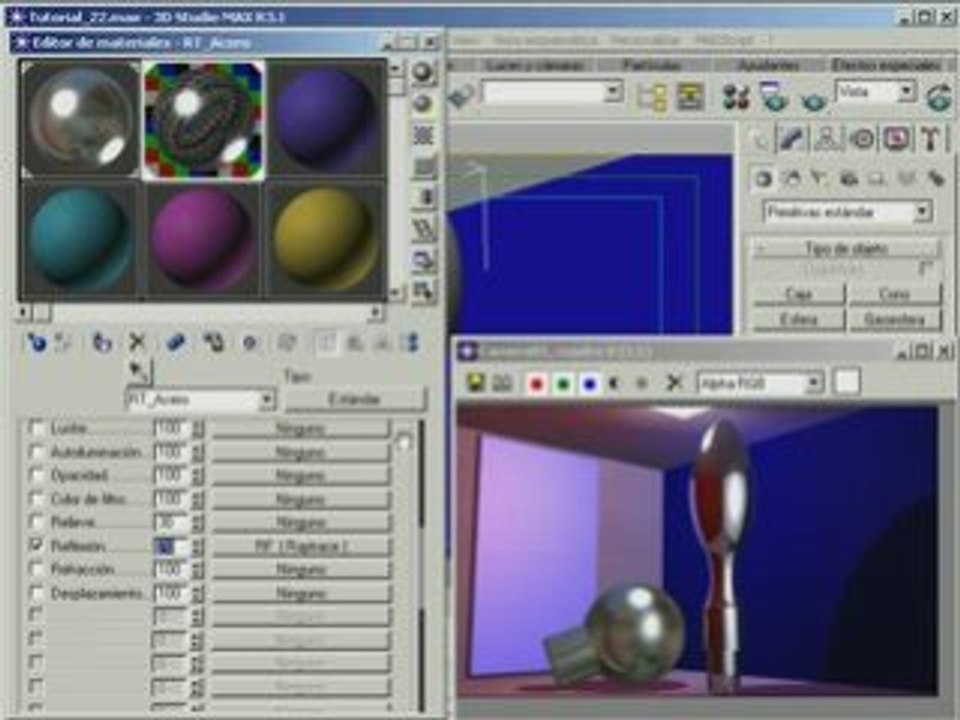
Task: Open the RT_Acero material name dropdown
Action: (x=266, y=400)
